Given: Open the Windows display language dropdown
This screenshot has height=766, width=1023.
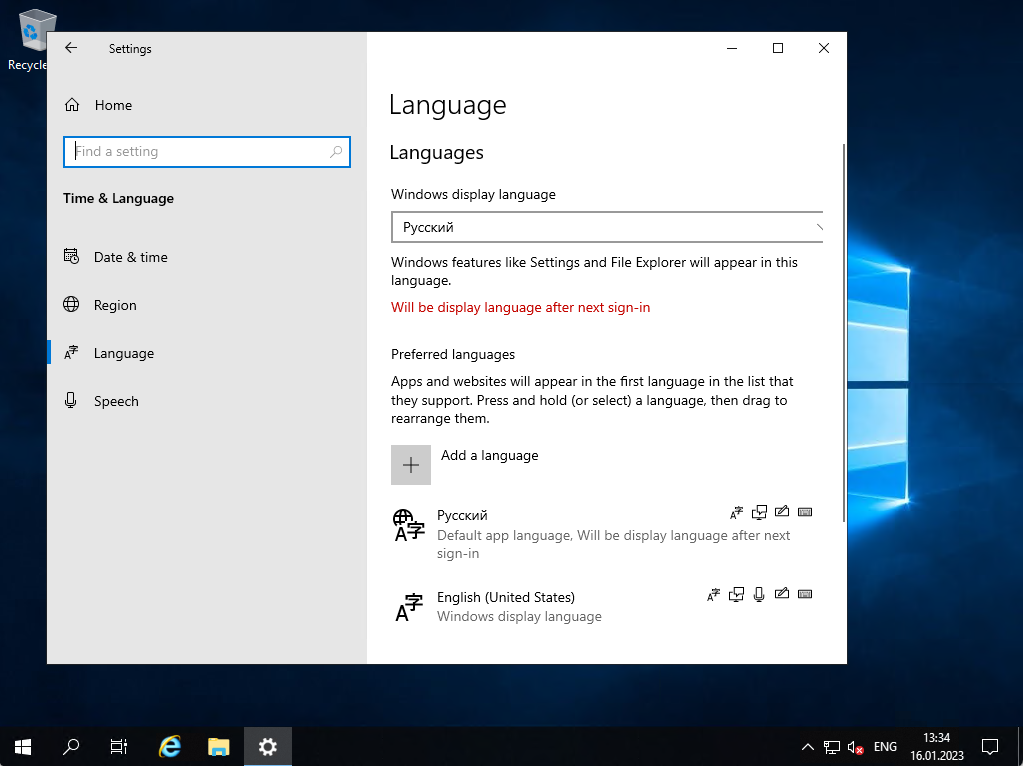Looking at the screenshot, I should (607, 227).
